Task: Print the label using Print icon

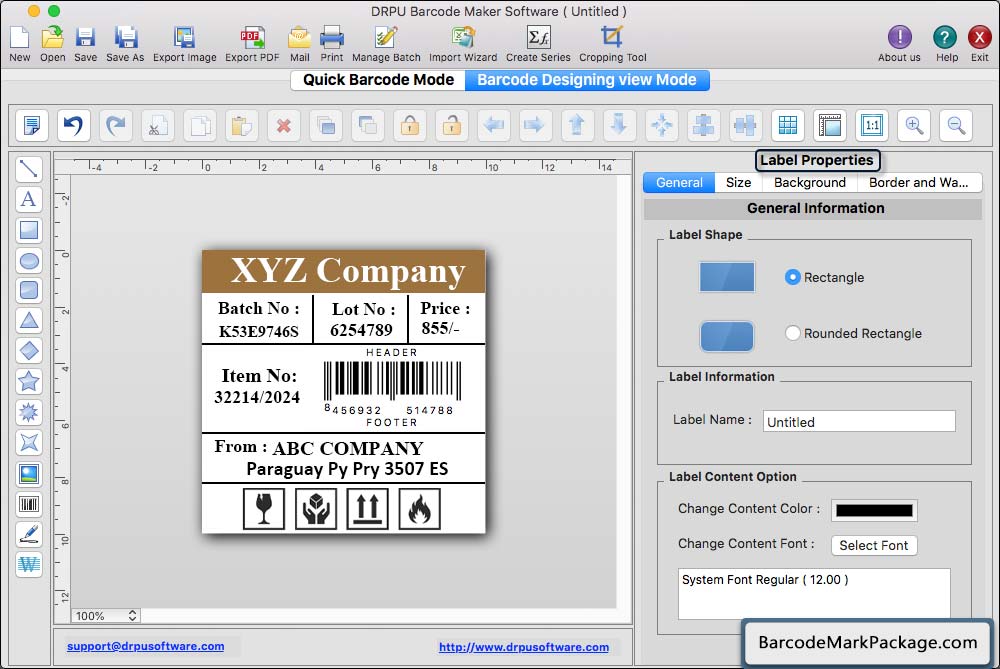Action: click(332, 43)
